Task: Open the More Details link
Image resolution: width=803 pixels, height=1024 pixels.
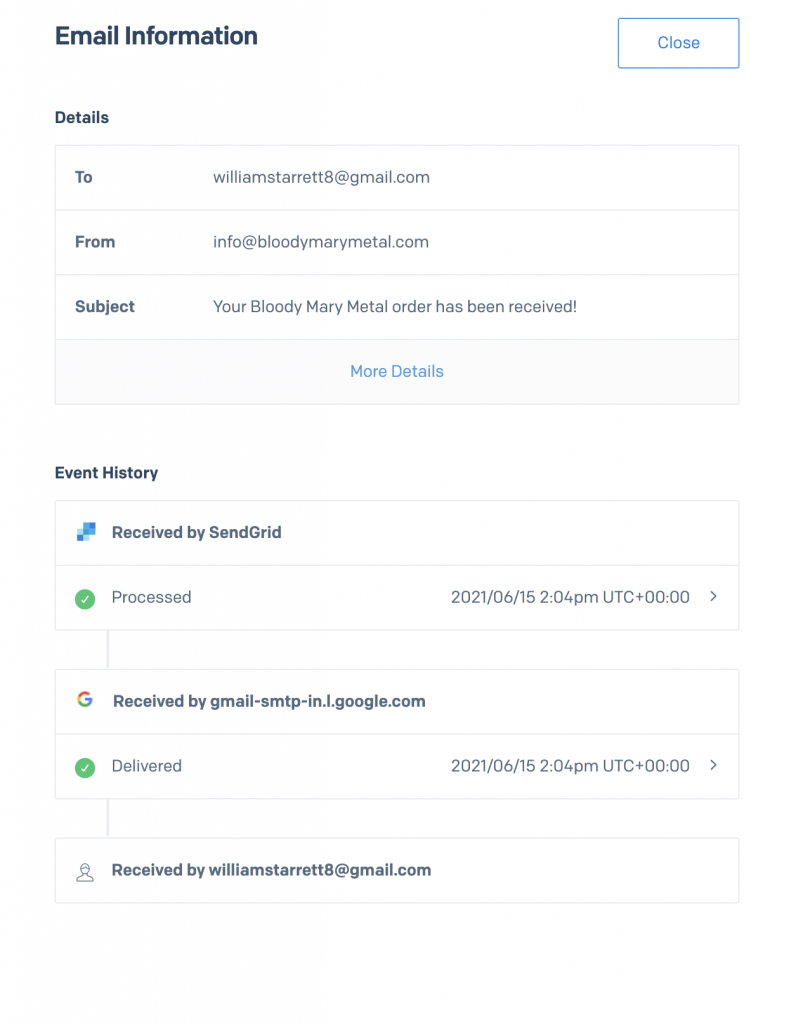Action: tap(397, 371)
